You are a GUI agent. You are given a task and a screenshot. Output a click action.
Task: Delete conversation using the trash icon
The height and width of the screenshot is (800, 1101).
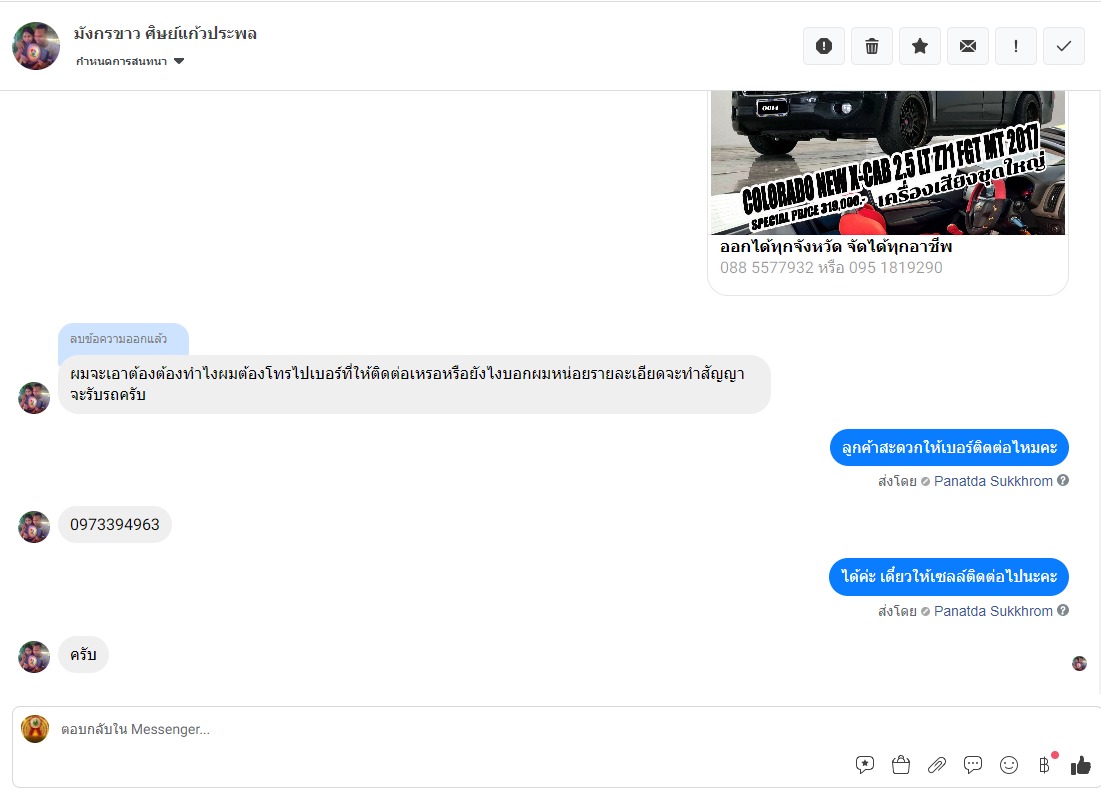(x=871, y=46)
